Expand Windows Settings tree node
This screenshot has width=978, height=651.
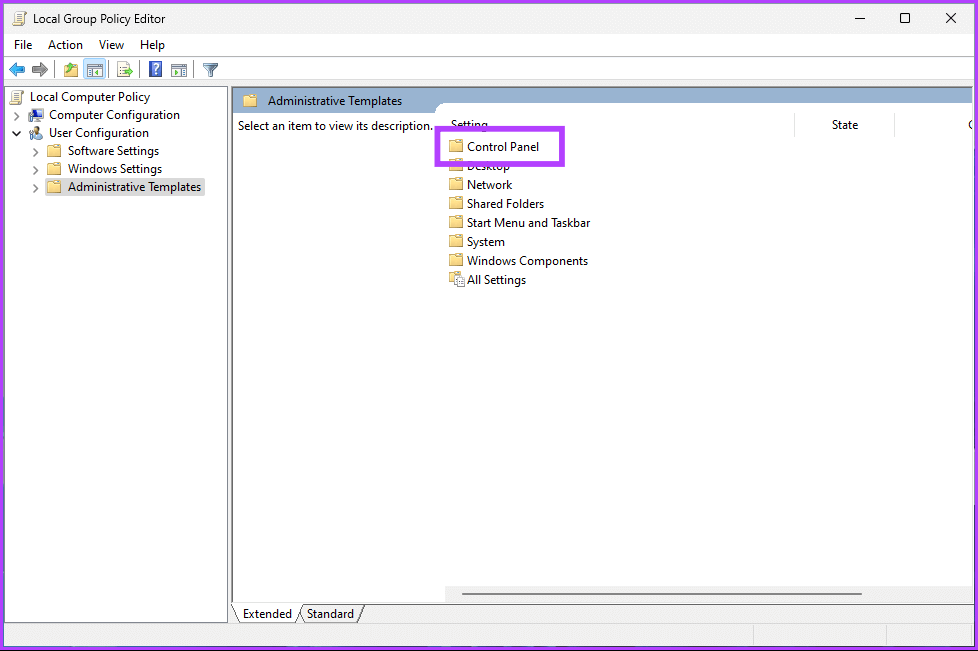point(36,170)
